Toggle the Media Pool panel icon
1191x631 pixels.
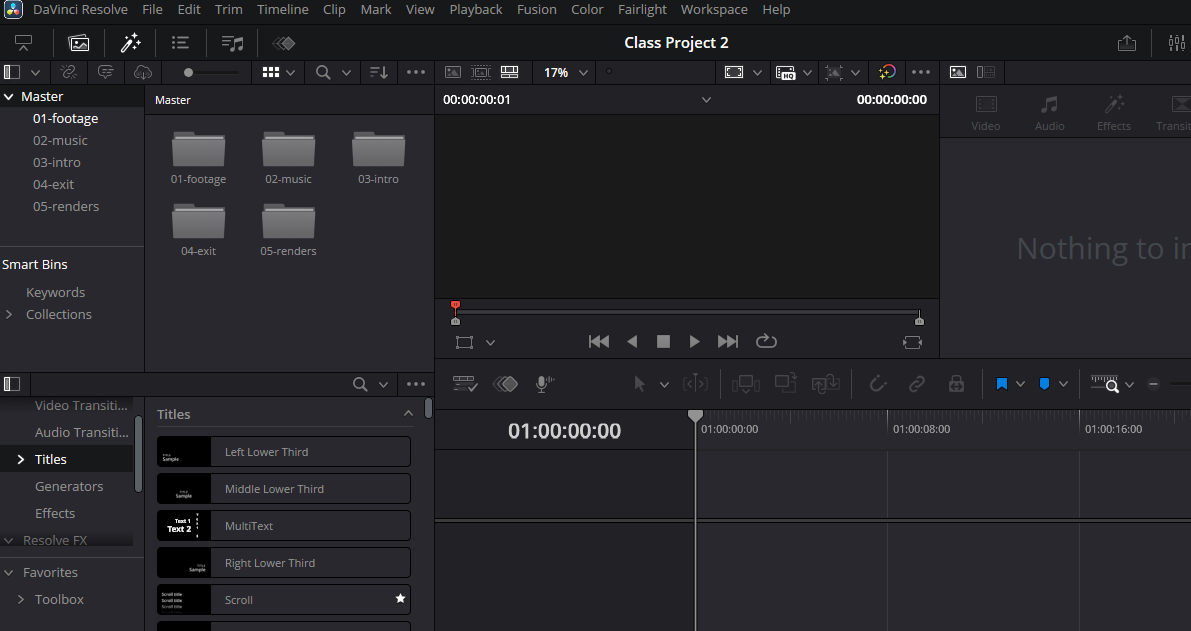[79, 43]
